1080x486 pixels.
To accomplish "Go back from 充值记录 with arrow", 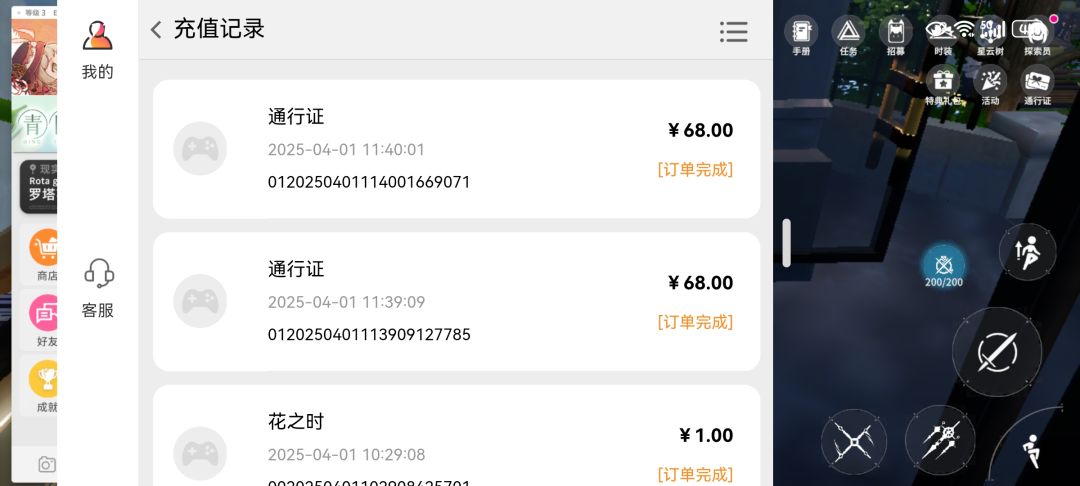I will (x=156, y=30).
